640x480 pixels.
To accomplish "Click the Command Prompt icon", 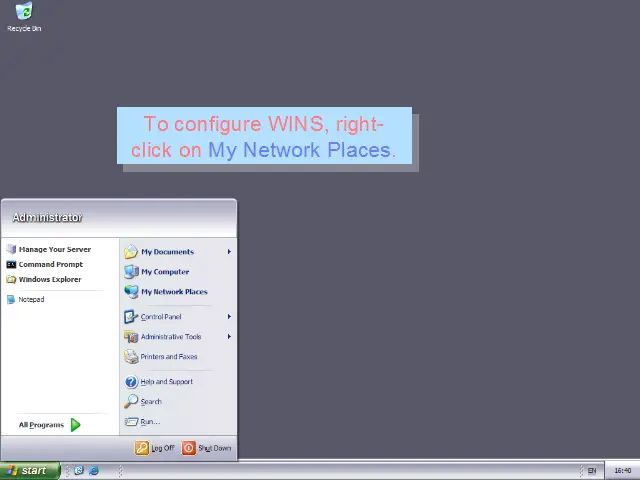I will [11, 264].
